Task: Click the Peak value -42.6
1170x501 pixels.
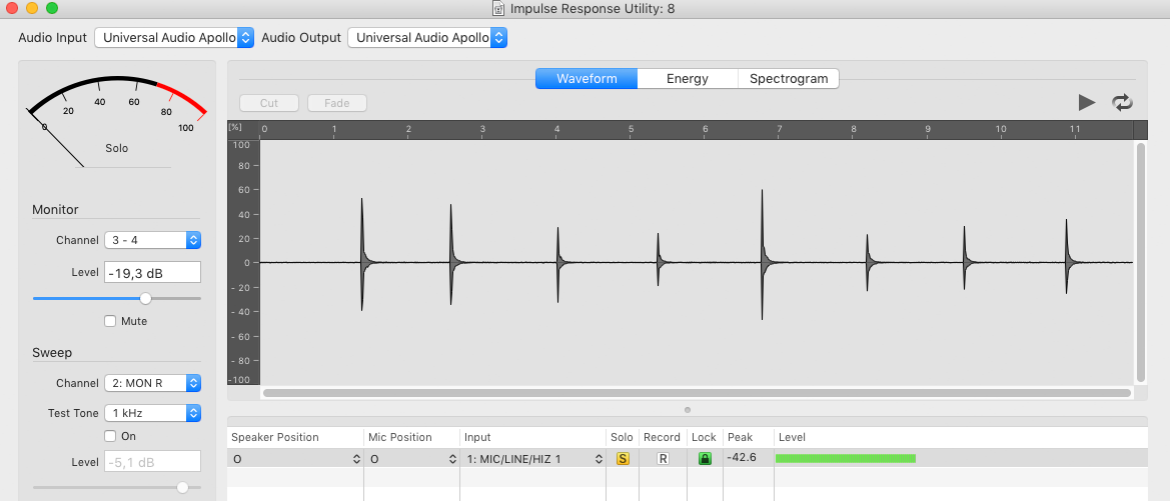Action: coord(742,457)
